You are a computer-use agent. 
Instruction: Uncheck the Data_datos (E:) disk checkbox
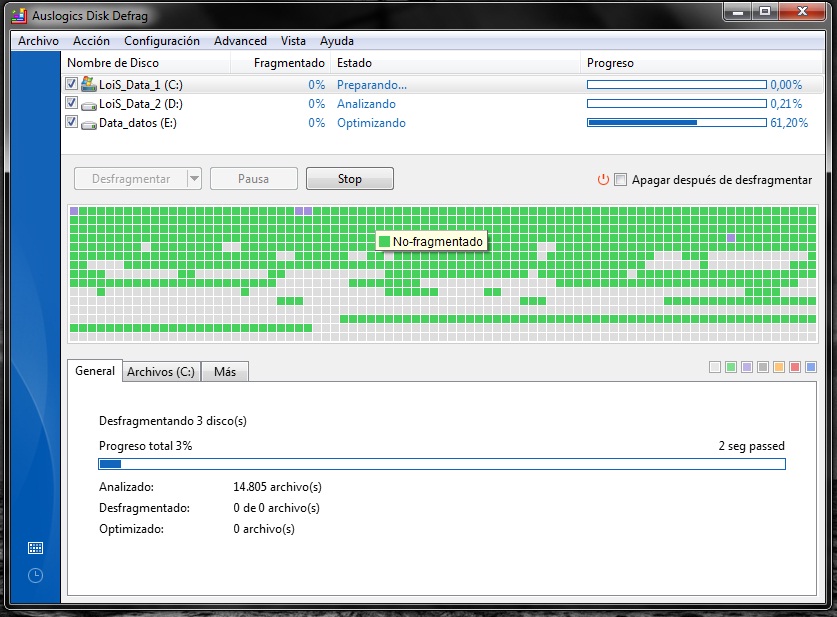tap(72, 122)
